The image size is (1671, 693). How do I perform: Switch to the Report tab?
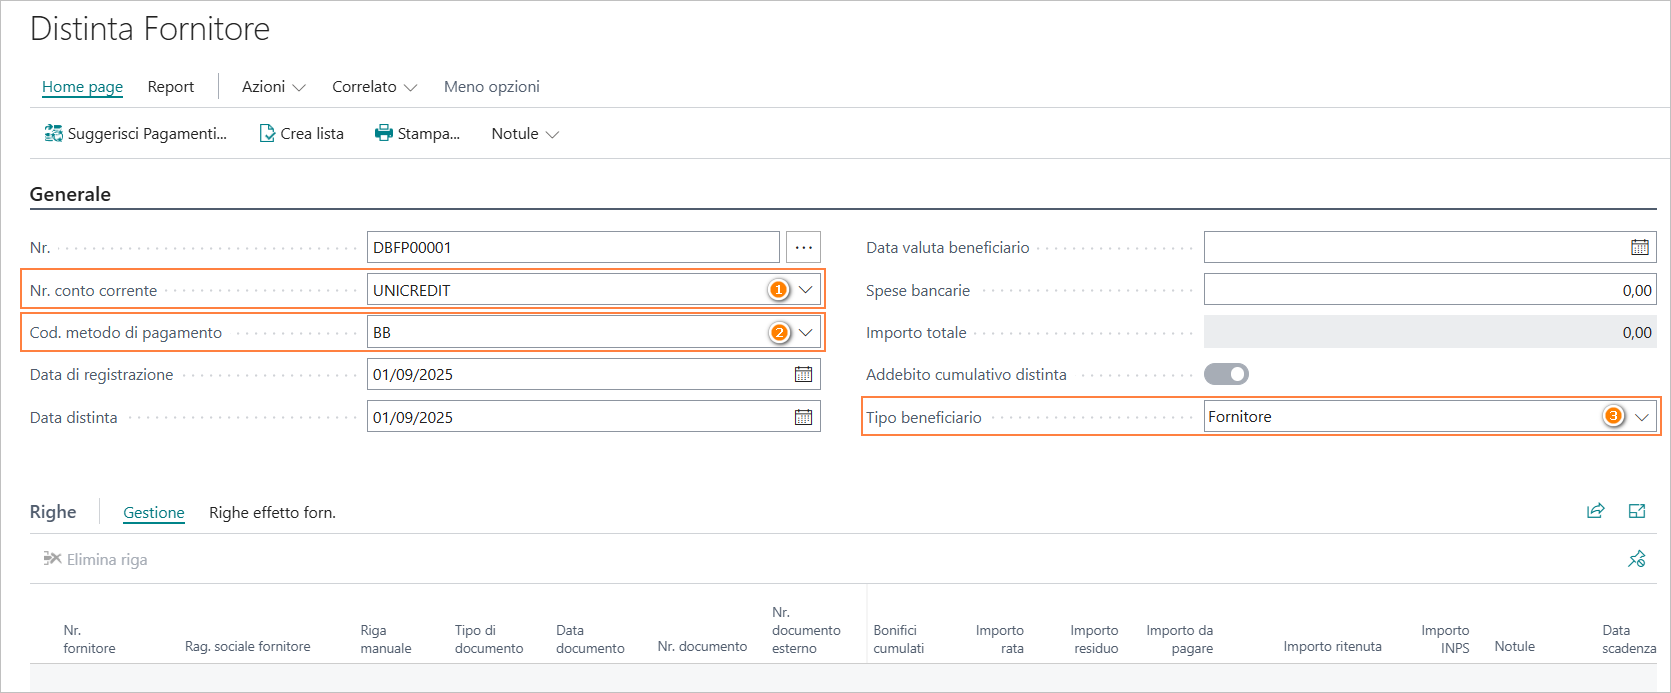[171, 87]
